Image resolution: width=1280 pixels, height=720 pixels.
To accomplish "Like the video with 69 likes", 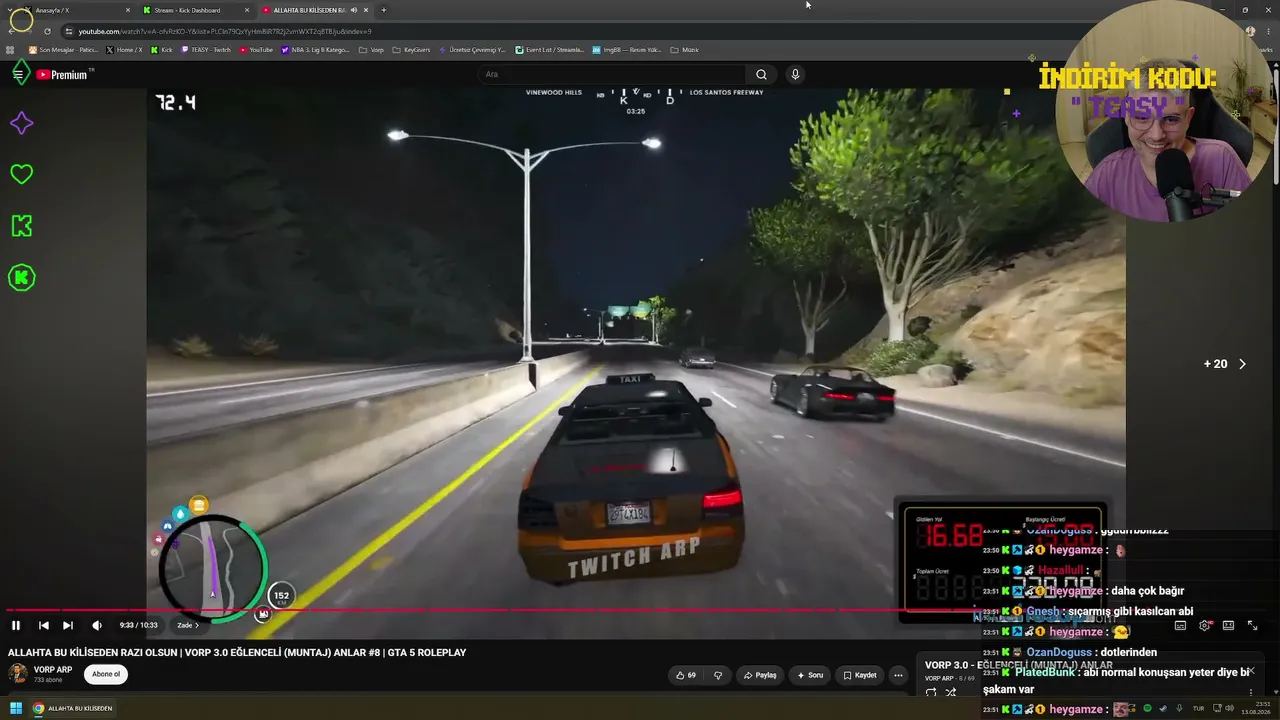I will (x=685, y=675).
